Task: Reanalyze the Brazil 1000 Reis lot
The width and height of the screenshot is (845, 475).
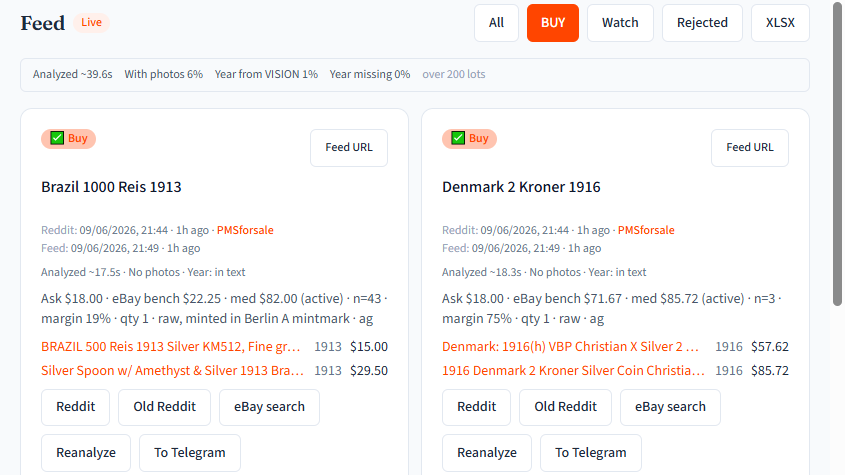Action: (86, 453)
